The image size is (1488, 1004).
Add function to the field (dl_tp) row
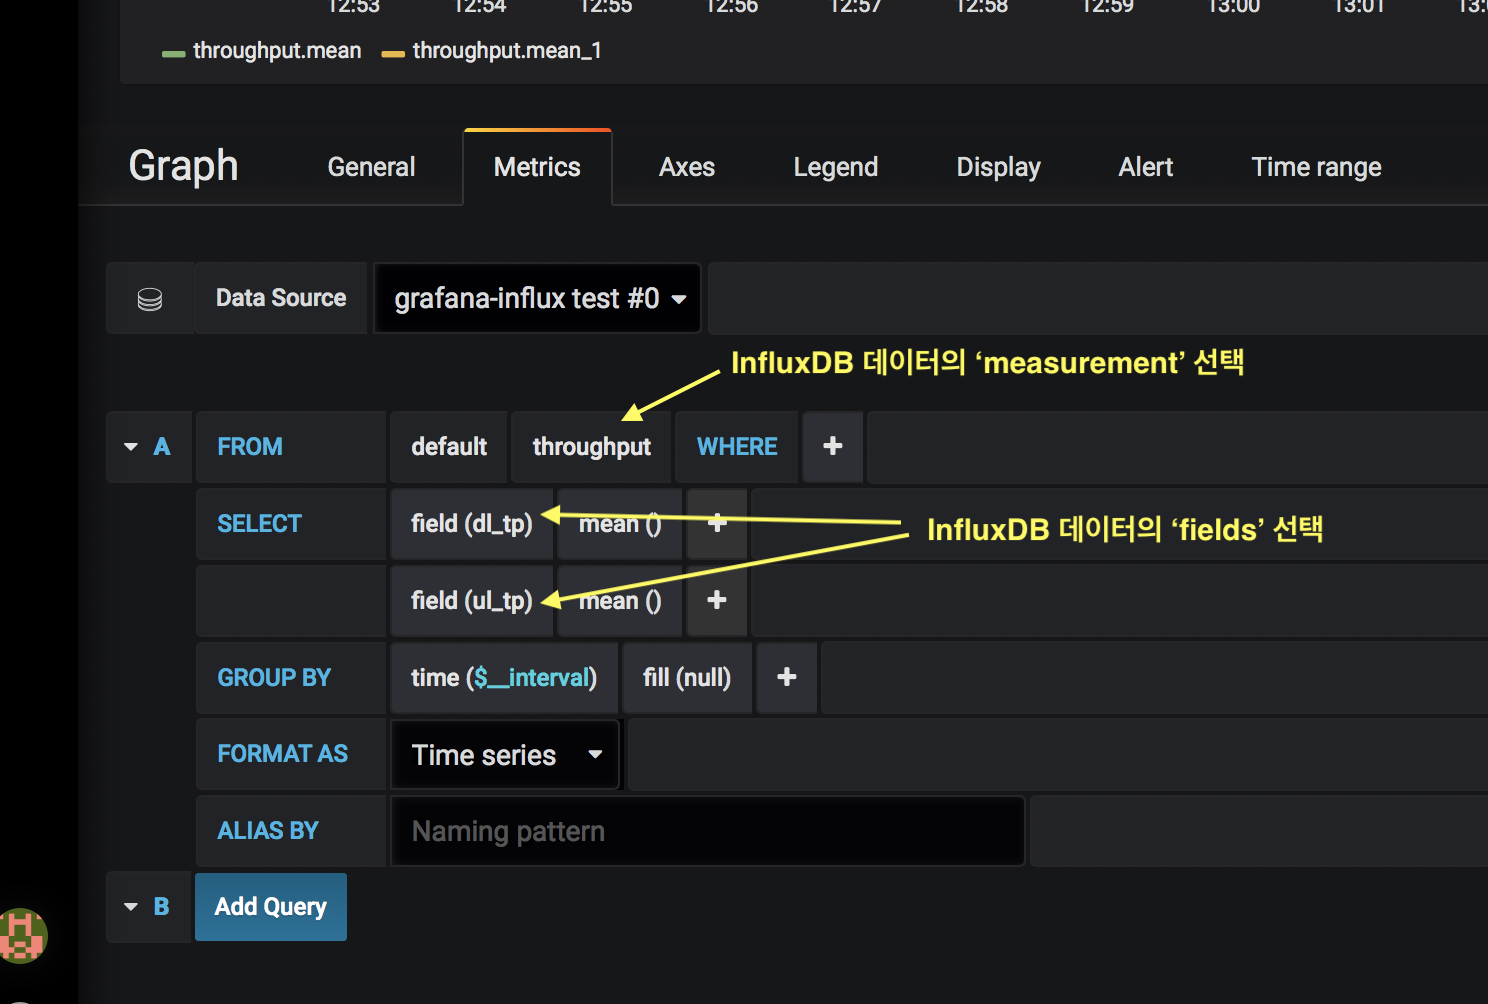coord(717,523)
